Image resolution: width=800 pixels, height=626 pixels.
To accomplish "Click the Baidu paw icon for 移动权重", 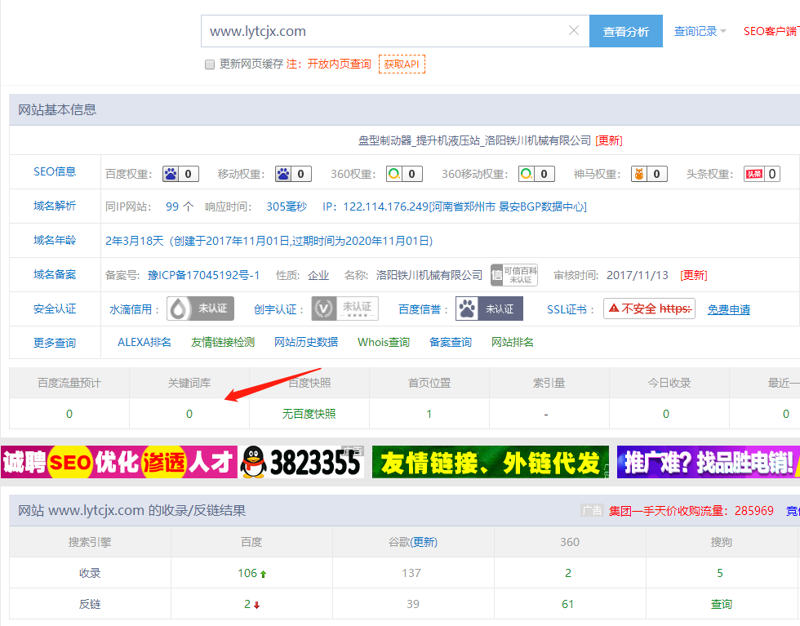I will point(283,174).
